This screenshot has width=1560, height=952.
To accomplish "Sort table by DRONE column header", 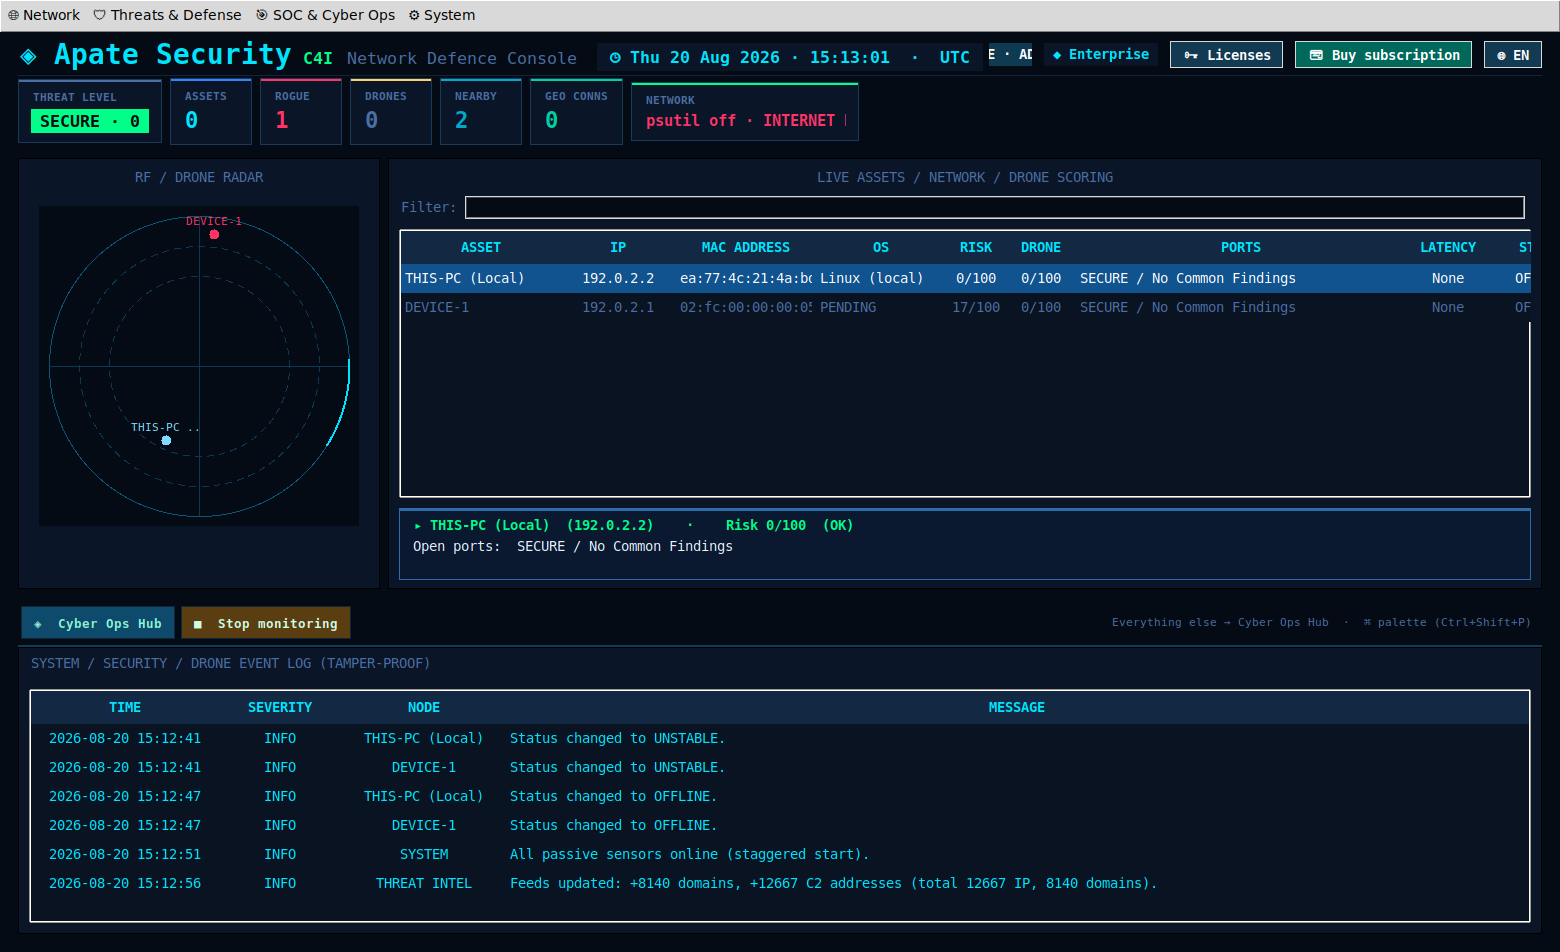I will click(x=1041, y=247).
